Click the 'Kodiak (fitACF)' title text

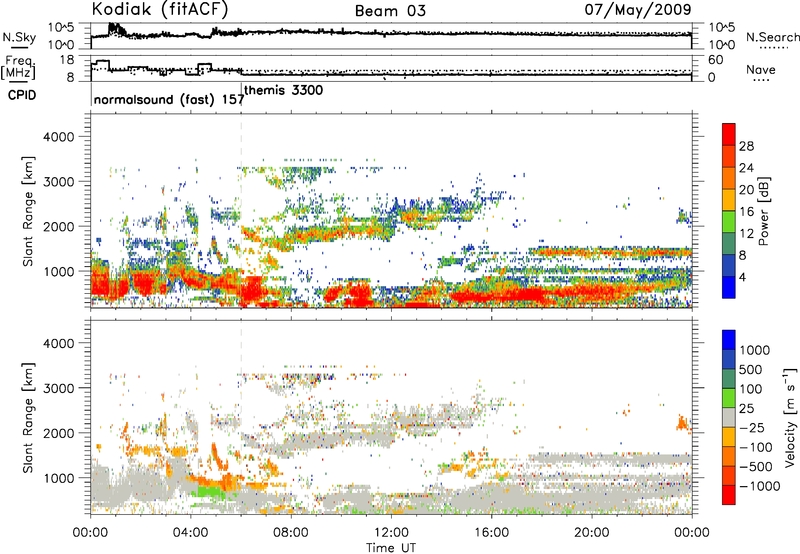160,9
